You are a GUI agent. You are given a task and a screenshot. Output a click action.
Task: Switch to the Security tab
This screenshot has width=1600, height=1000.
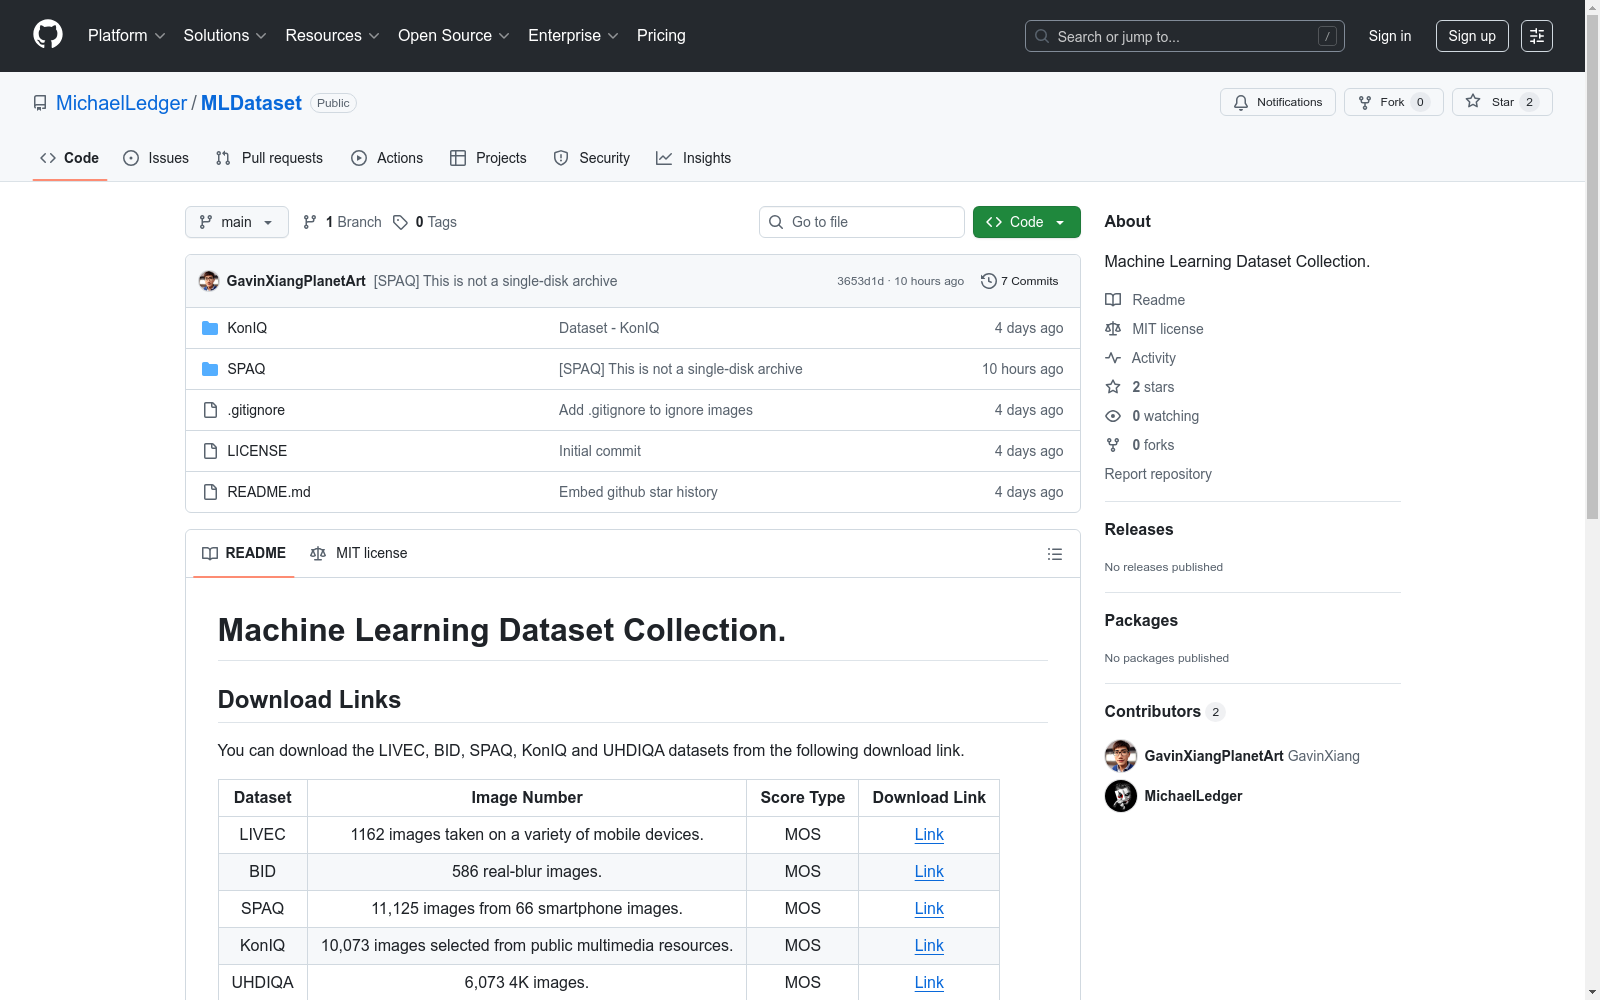point(592,158)
